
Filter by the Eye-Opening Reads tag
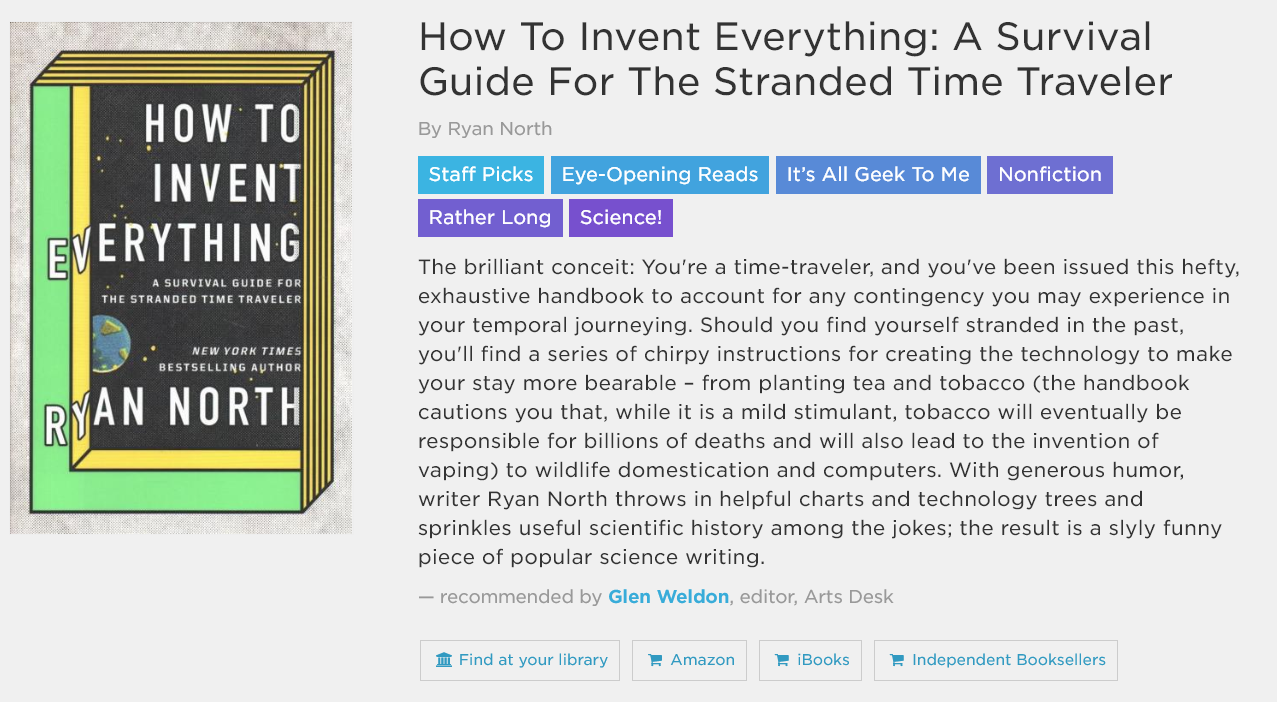pos(660,175)
